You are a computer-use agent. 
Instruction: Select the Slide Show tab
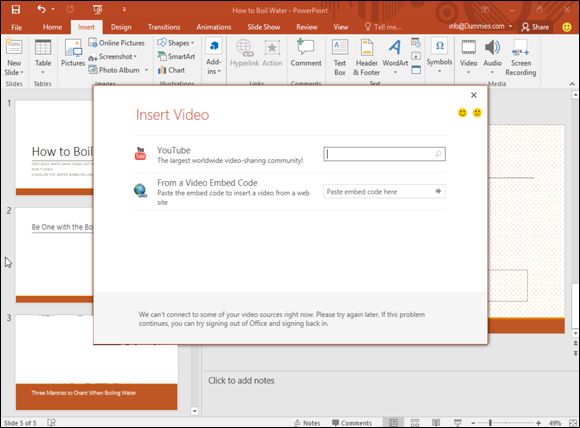pyautogui.click(x=263, y=27)
